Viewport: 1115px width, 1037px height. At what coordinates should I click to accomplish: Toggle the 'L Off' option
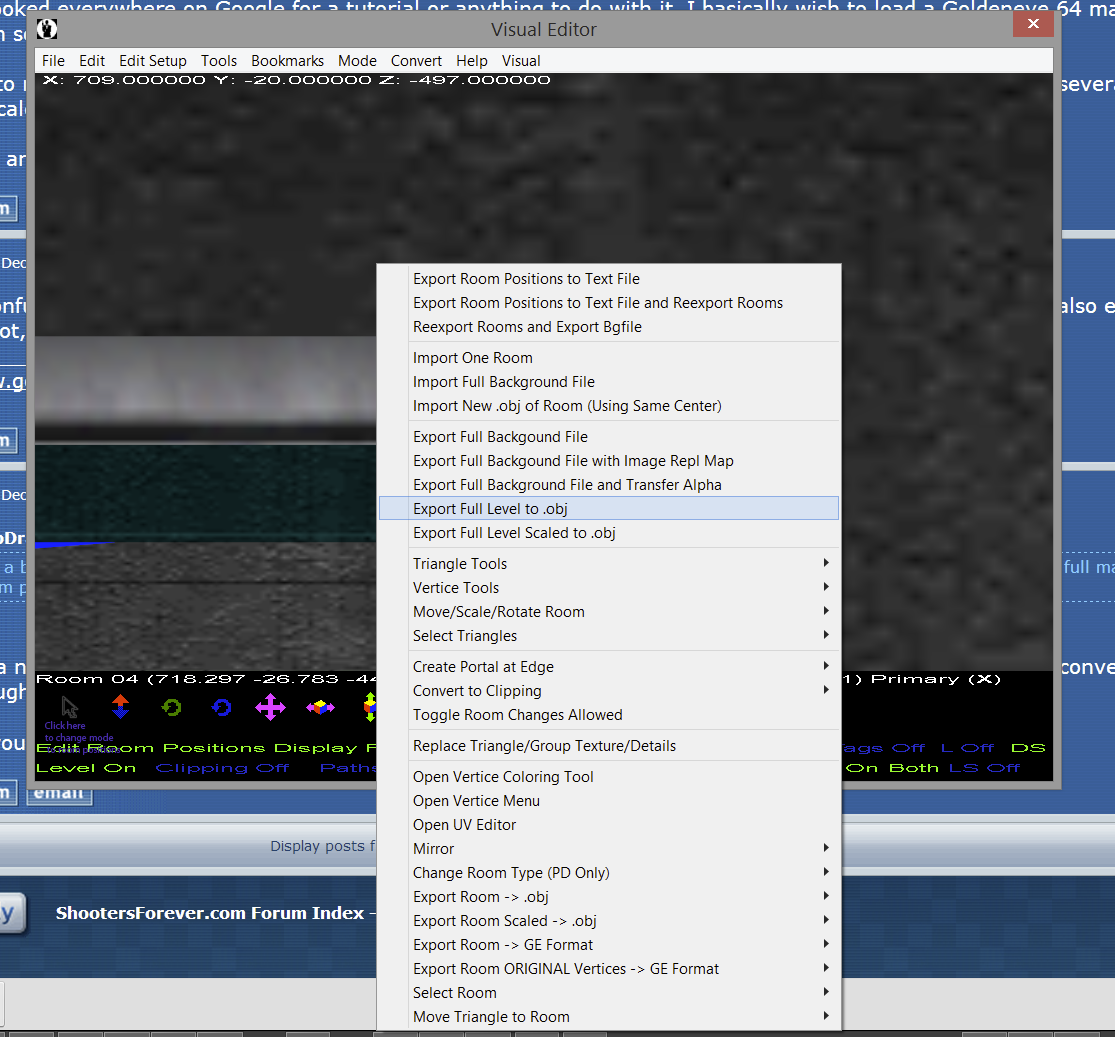pos(967,748)
